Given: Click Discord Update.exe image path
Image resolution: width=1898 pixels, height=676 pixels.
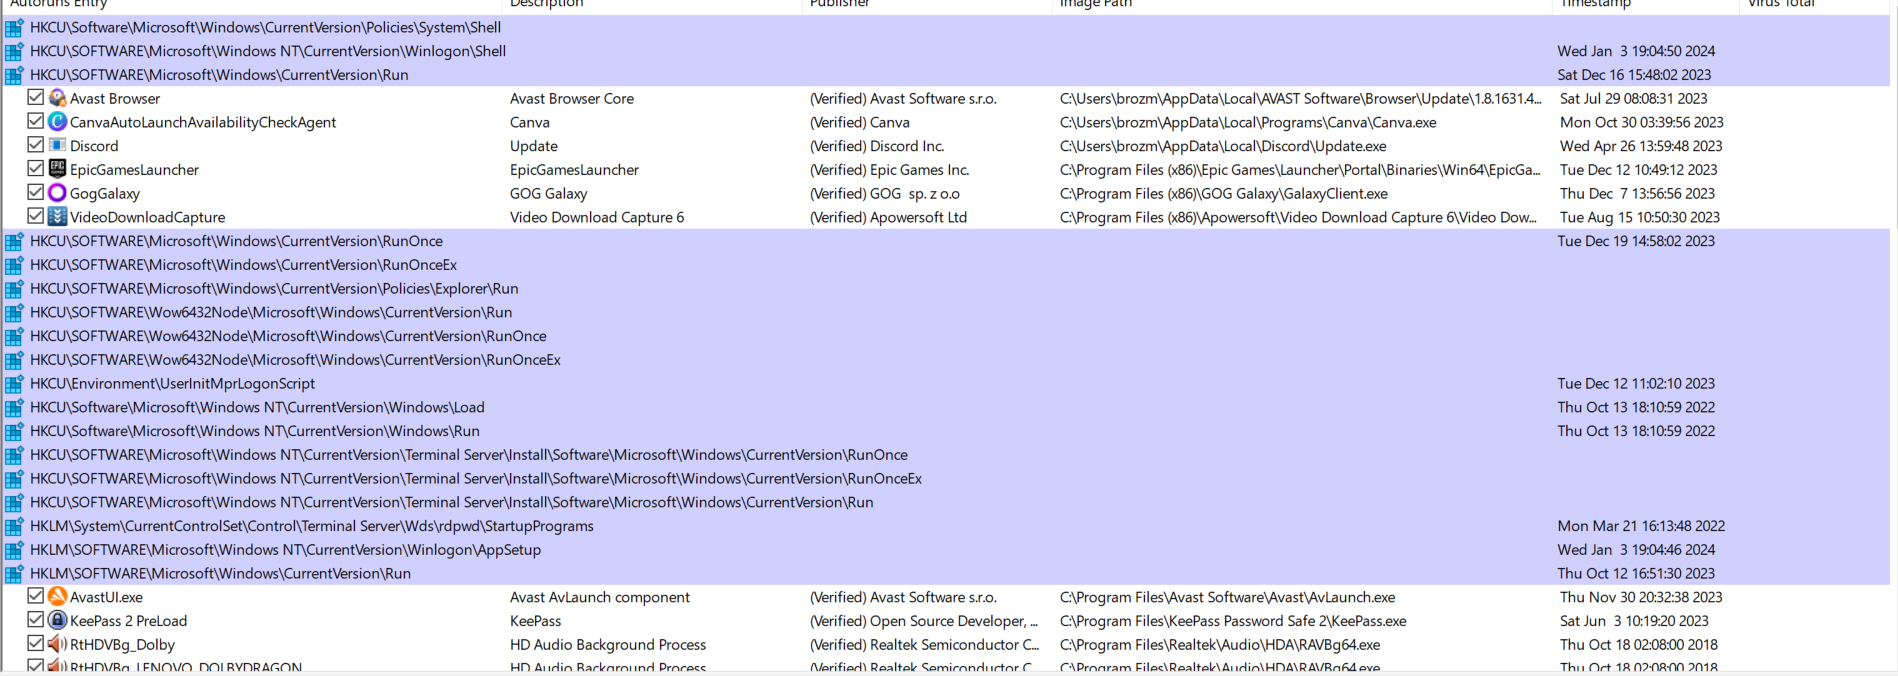Looking at the screenshot, I should pos(1223,146).
